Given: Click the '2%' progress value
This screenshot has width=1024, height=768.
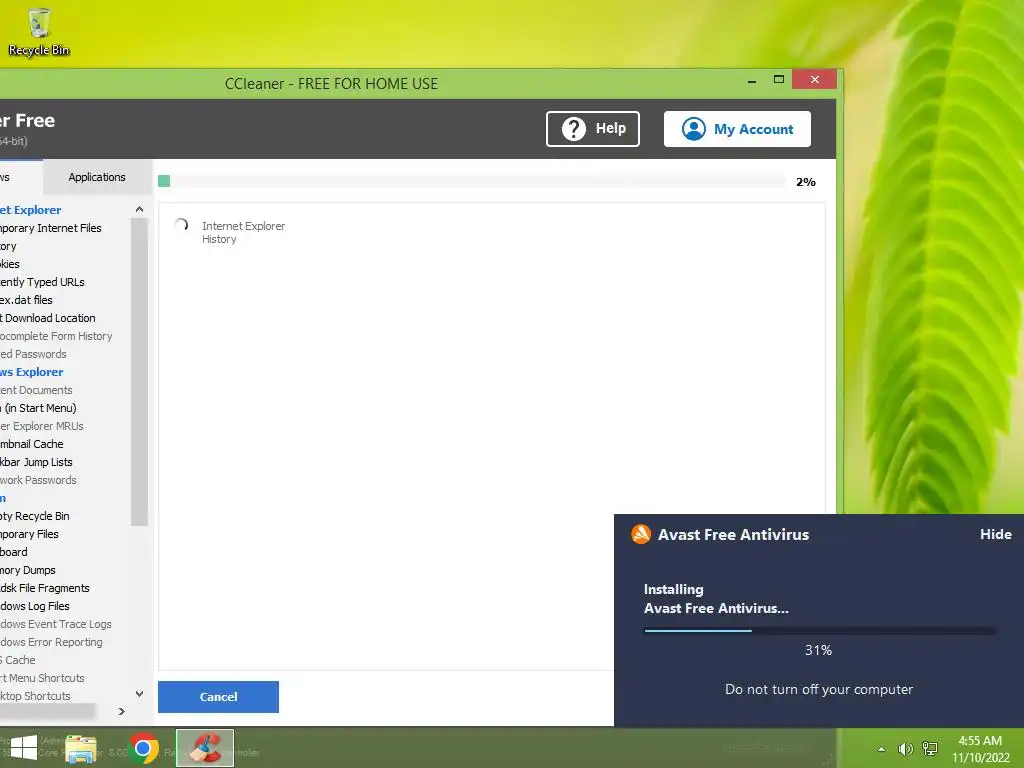Looking at the screenshot, I should tap(805, 182).
